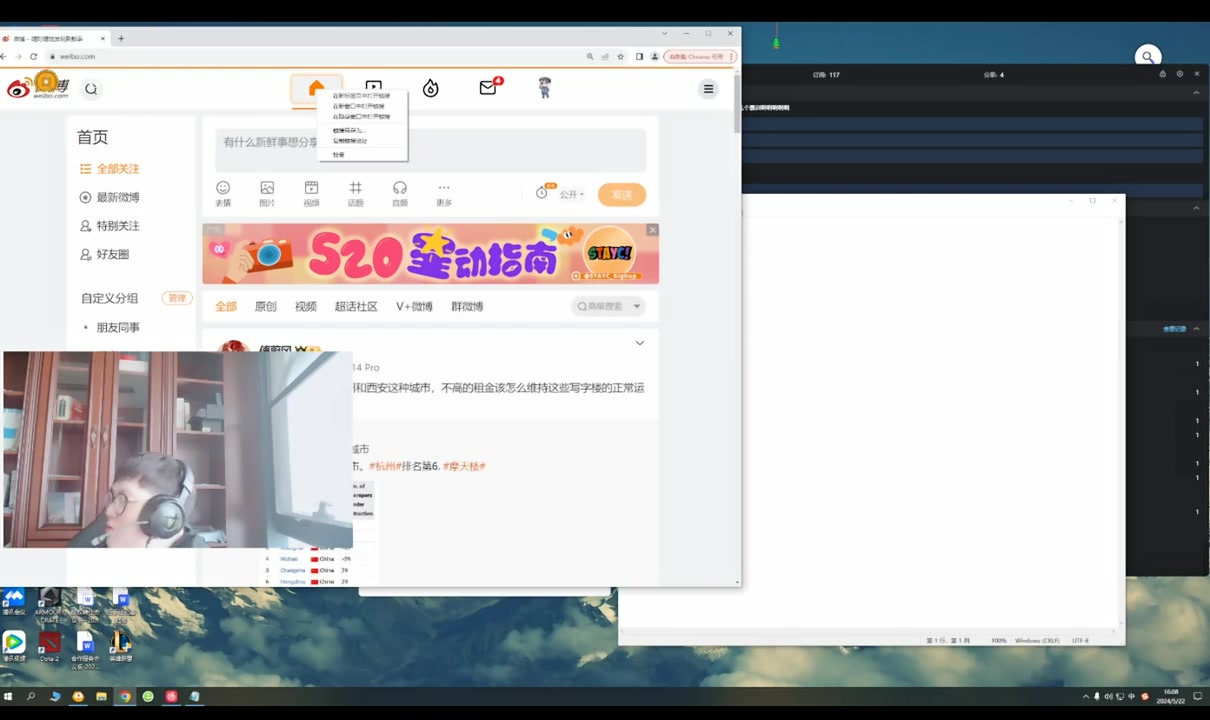Open the 公开 visibility dropdown
Viewport: 1210px width, 720px height.
(x=572, y=194)
